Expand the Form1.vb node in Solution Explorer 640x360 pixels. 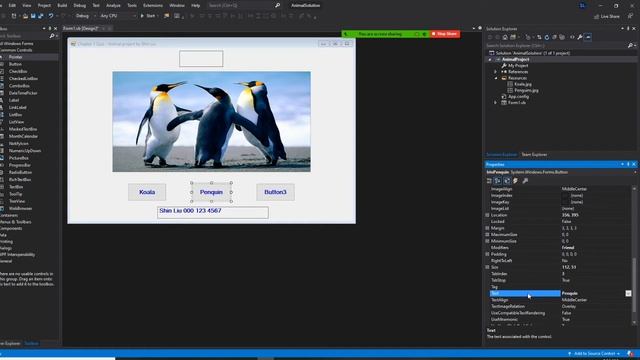496,103
